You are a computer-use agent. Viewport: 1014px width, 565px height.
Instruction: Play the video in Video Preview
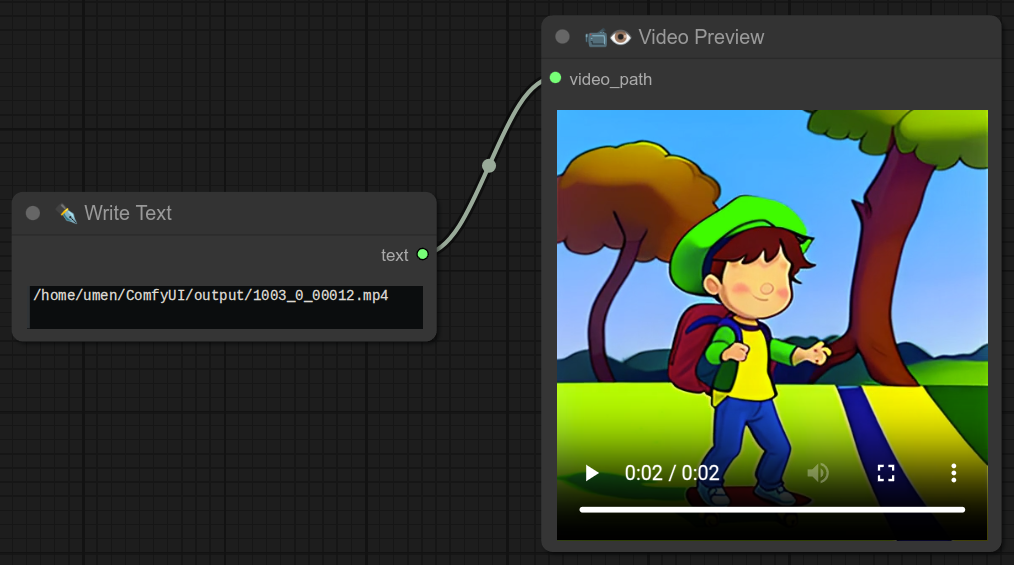(x=592, y=473)
